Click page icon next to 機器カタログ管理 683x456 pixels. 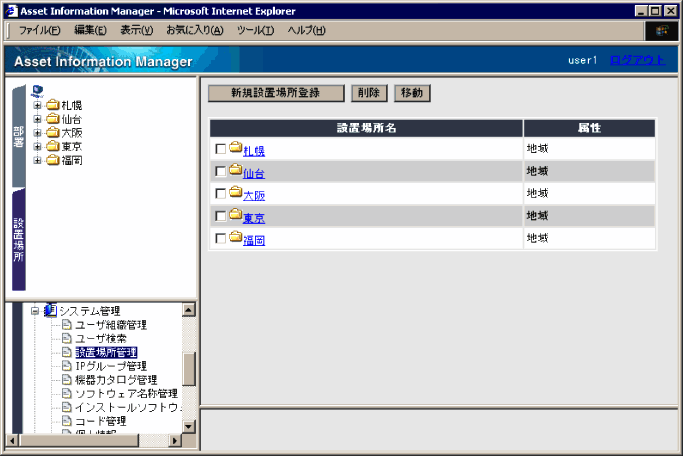click(66, 380)
